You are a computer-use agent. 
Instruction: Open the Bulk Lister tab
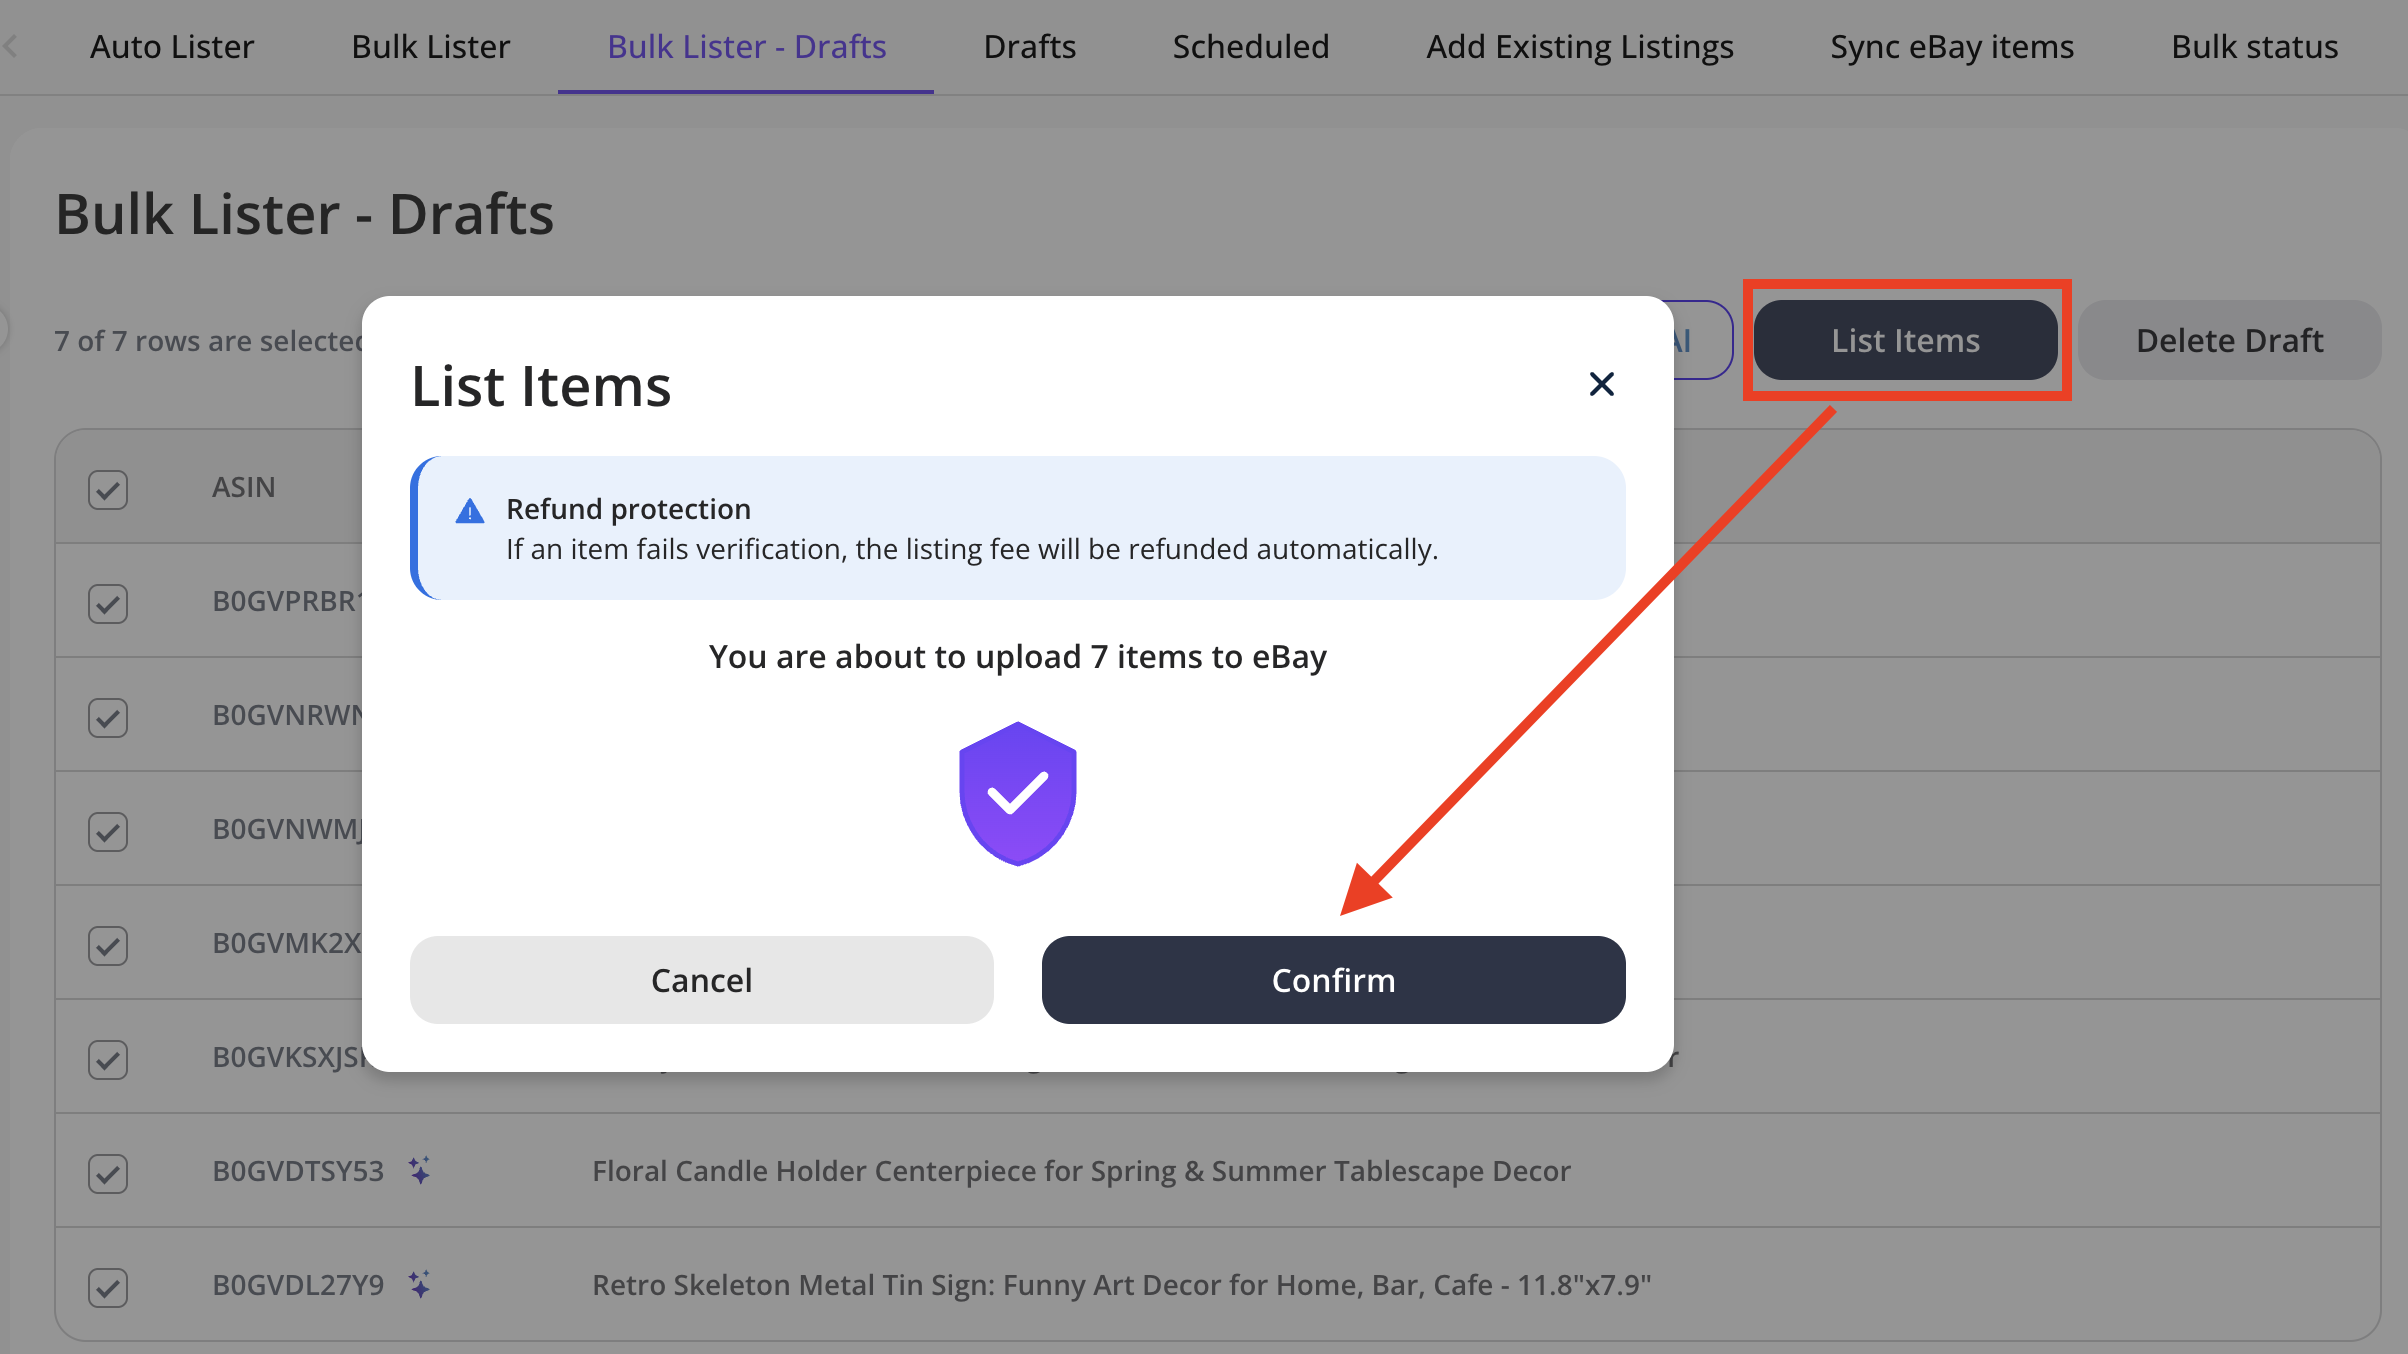(x=430, y=47)
